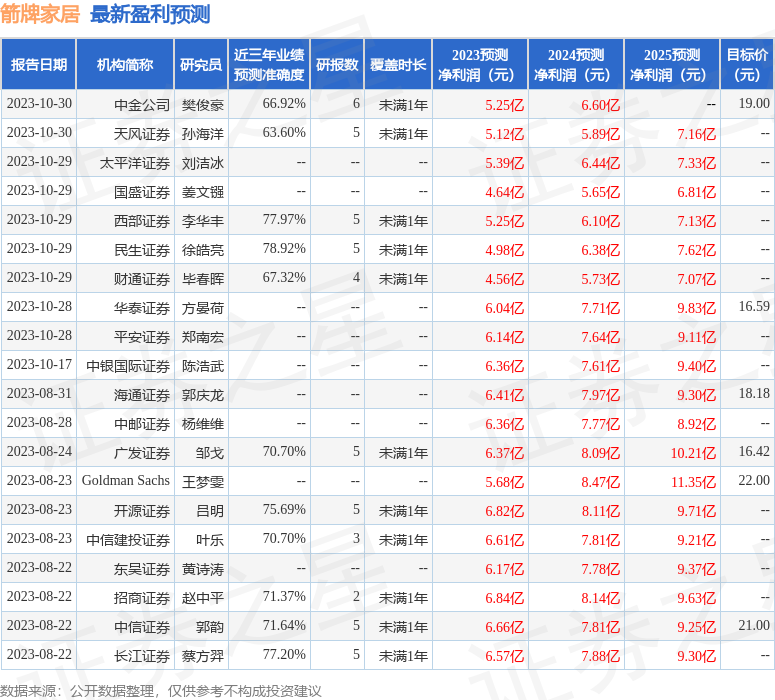775x700 pixels.
Task: Select the 2025预测净利润 column header
Action: click(672, 65)
